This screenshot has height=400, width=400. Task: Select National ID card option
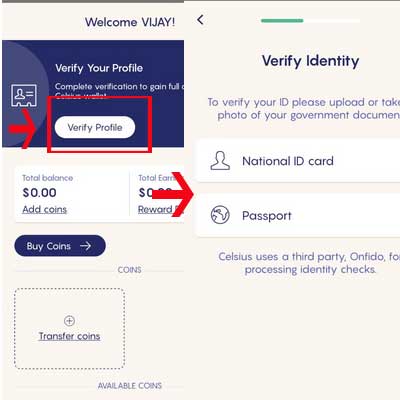tap(298, 161)
